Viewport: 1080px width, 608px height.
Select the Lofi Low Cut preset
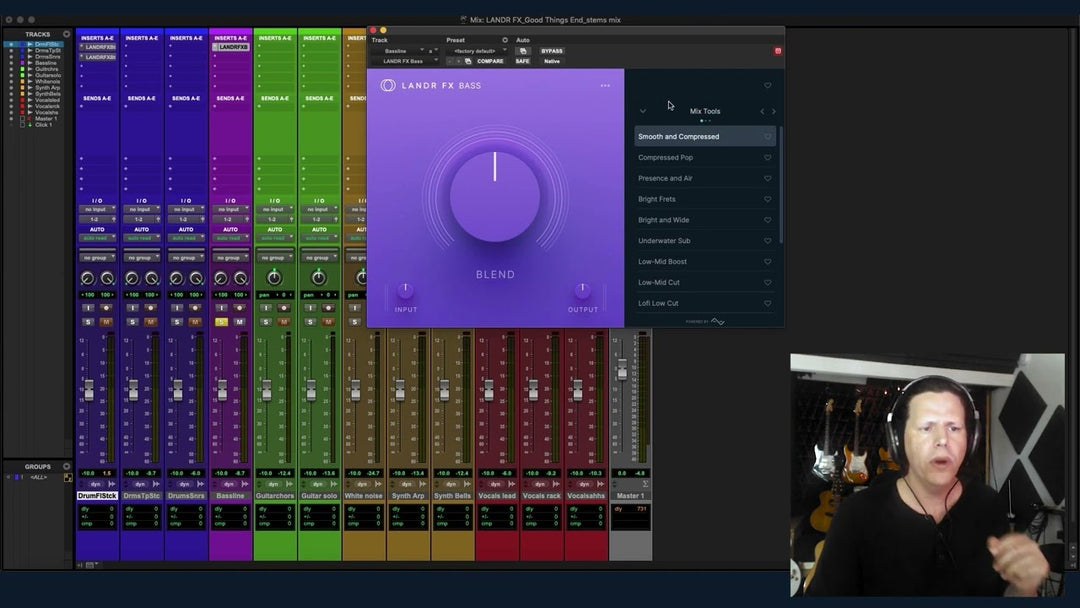click(705, 303)
